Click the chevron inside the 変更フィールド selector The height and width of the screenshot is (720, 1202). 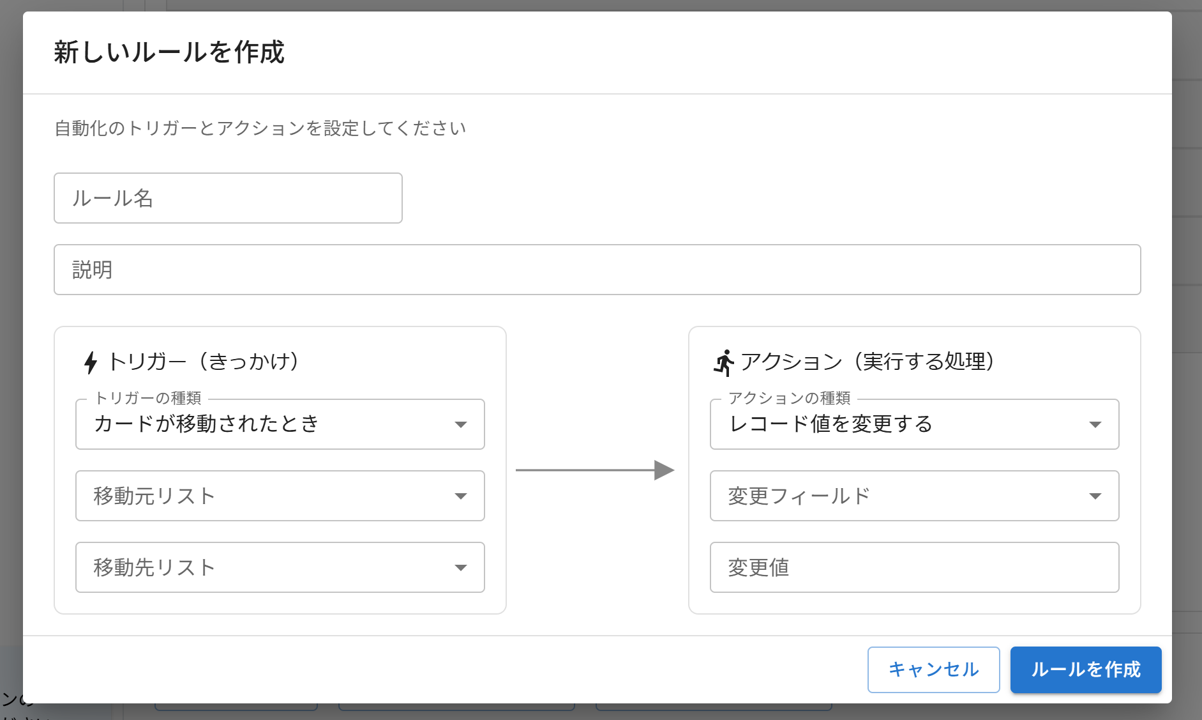1096,496
